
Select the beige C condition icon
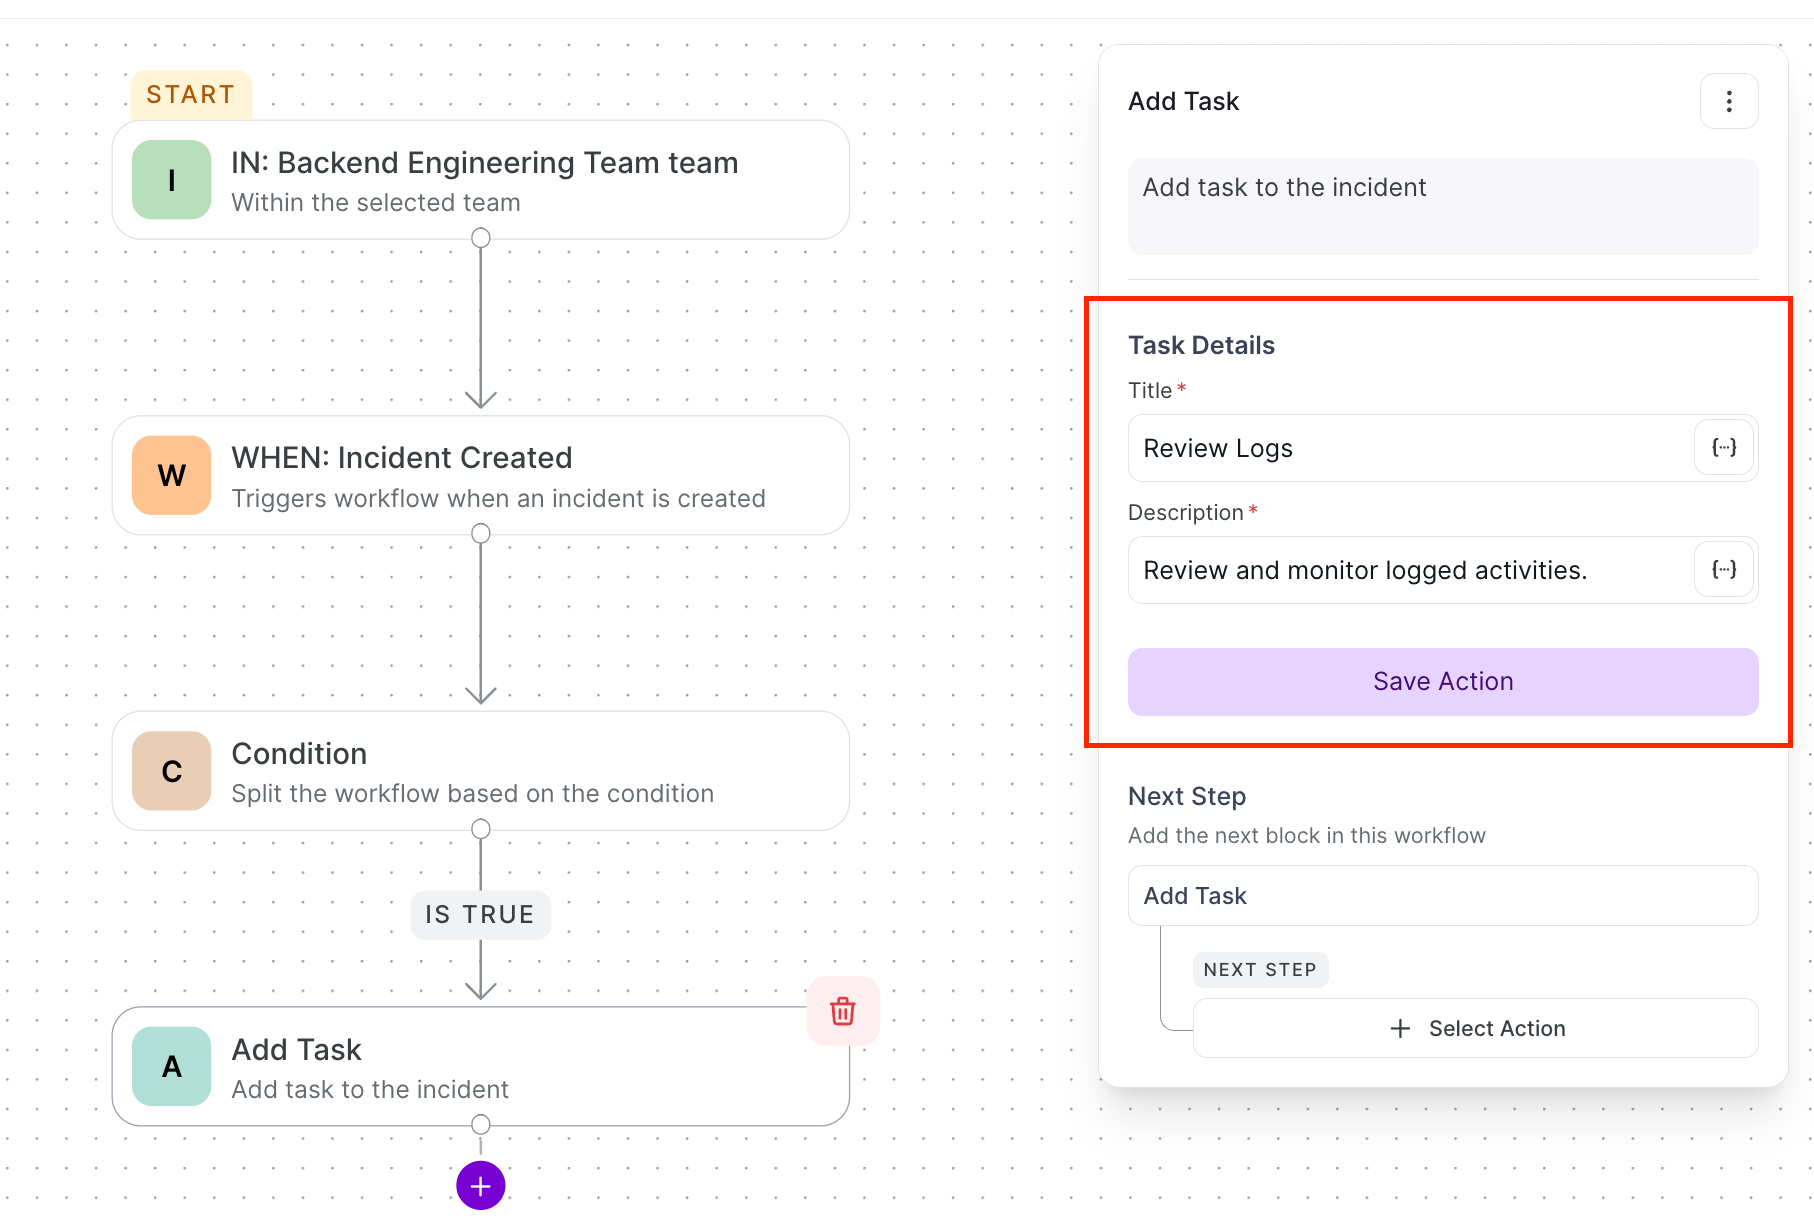172,771
